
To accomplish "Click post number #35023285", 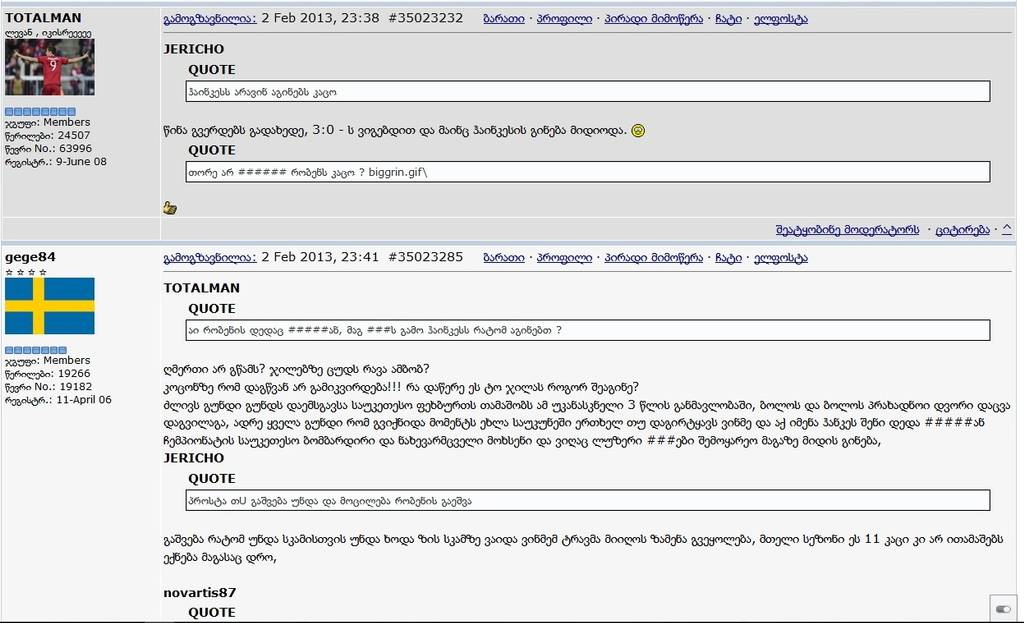I will pyautogui.click(x=425, y=257).
